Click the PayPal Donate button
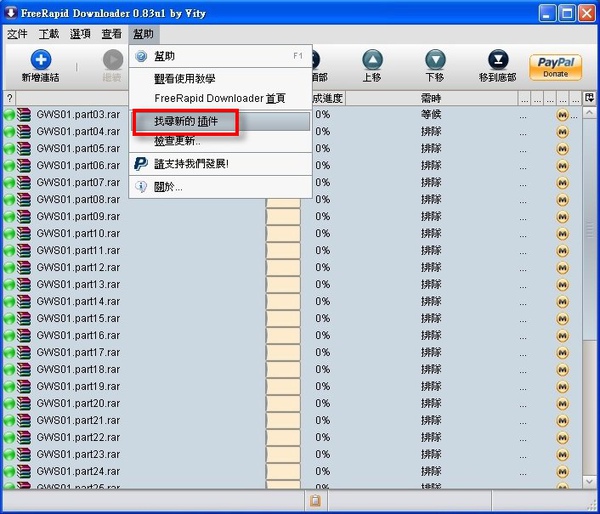This screenshot has width=600, height=514. click(556, 68)
